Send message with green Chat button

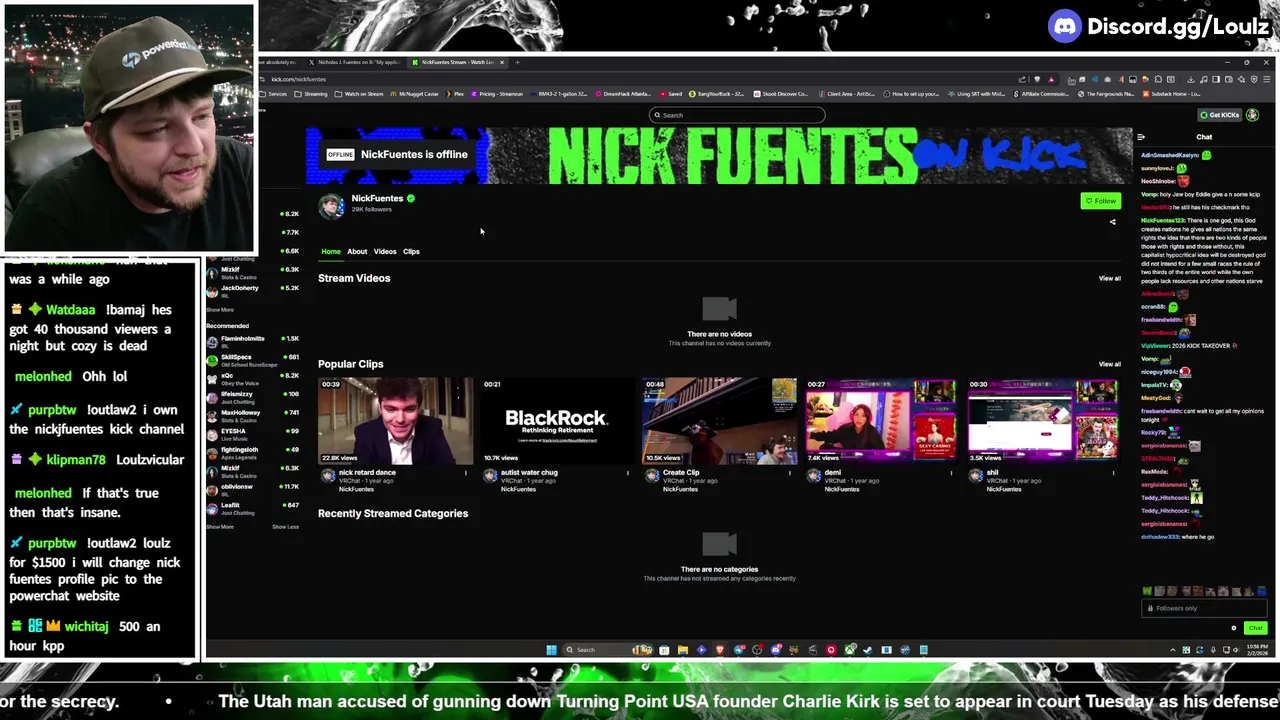click(1256, 628)
